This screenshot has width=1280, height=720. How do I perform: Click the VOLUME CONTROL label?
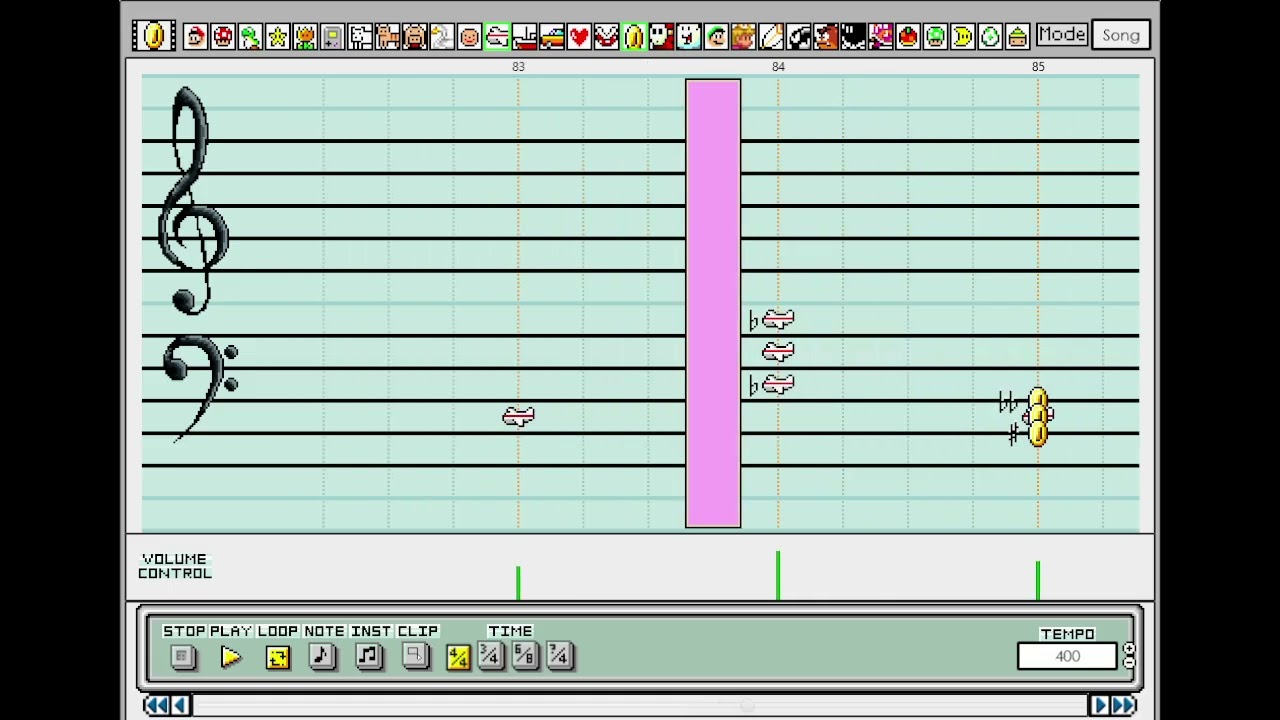(x=175, y=566)
